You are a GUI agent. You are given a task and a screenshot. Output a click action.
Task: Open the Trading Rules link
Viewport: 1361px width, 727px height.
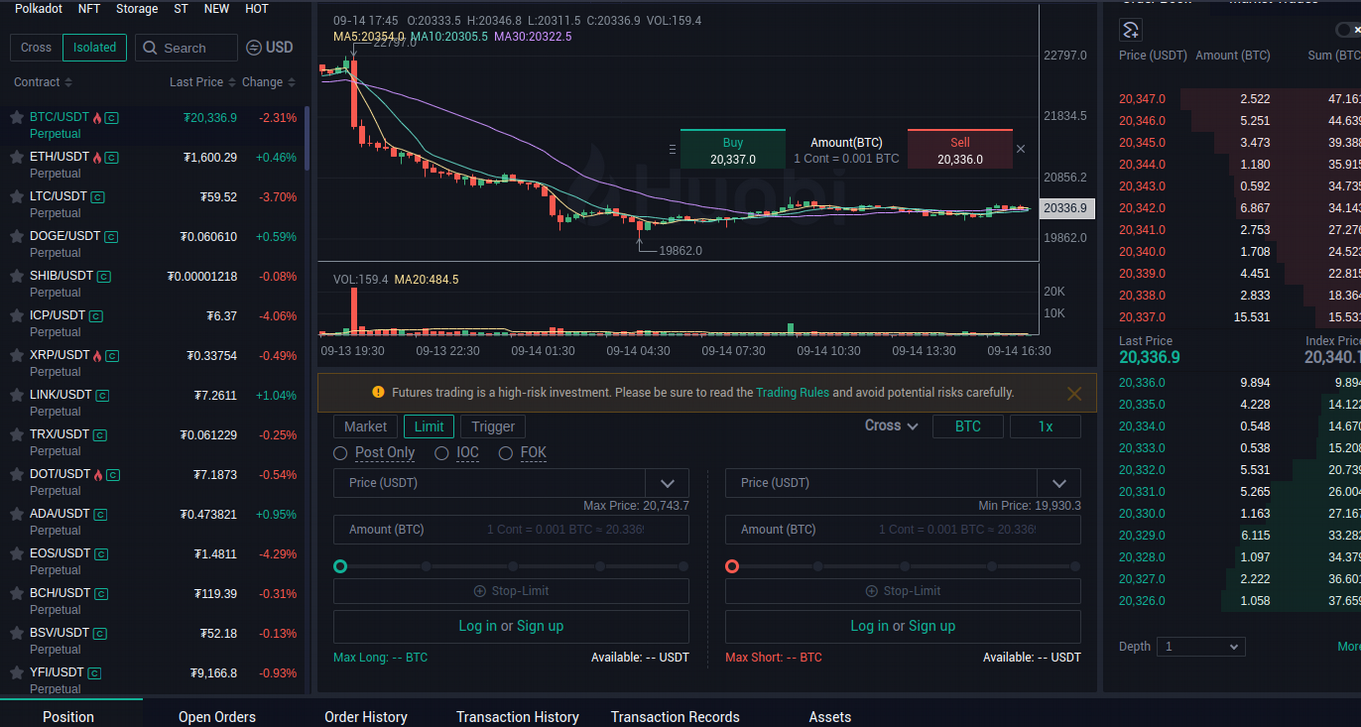coord(792,393)
